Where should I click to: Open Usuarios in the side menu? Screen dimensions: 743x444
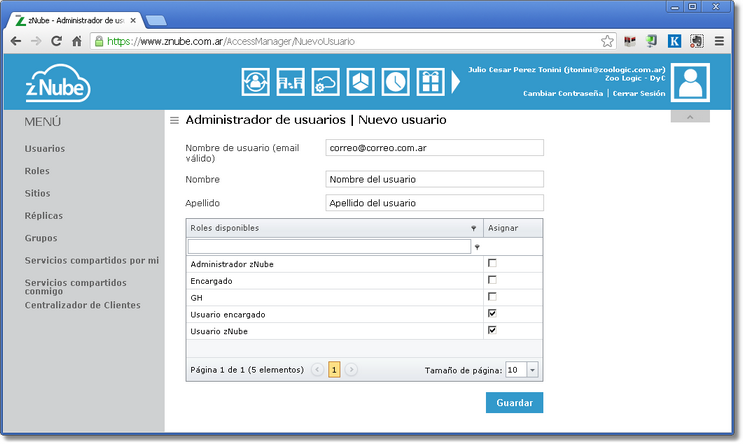tap(45, 148)
